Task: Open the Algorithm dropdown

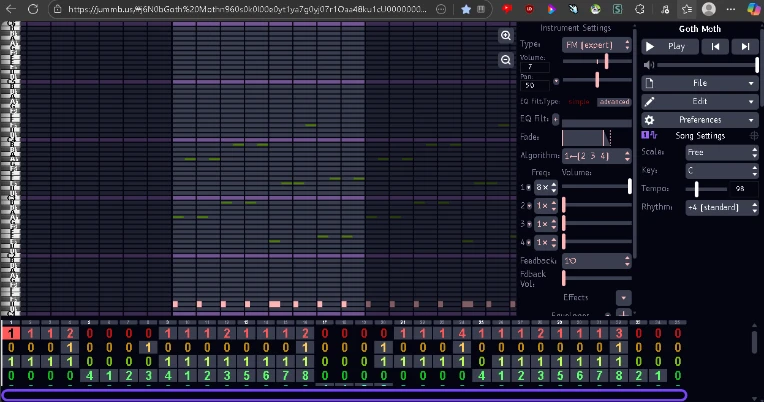Action: 597,156
